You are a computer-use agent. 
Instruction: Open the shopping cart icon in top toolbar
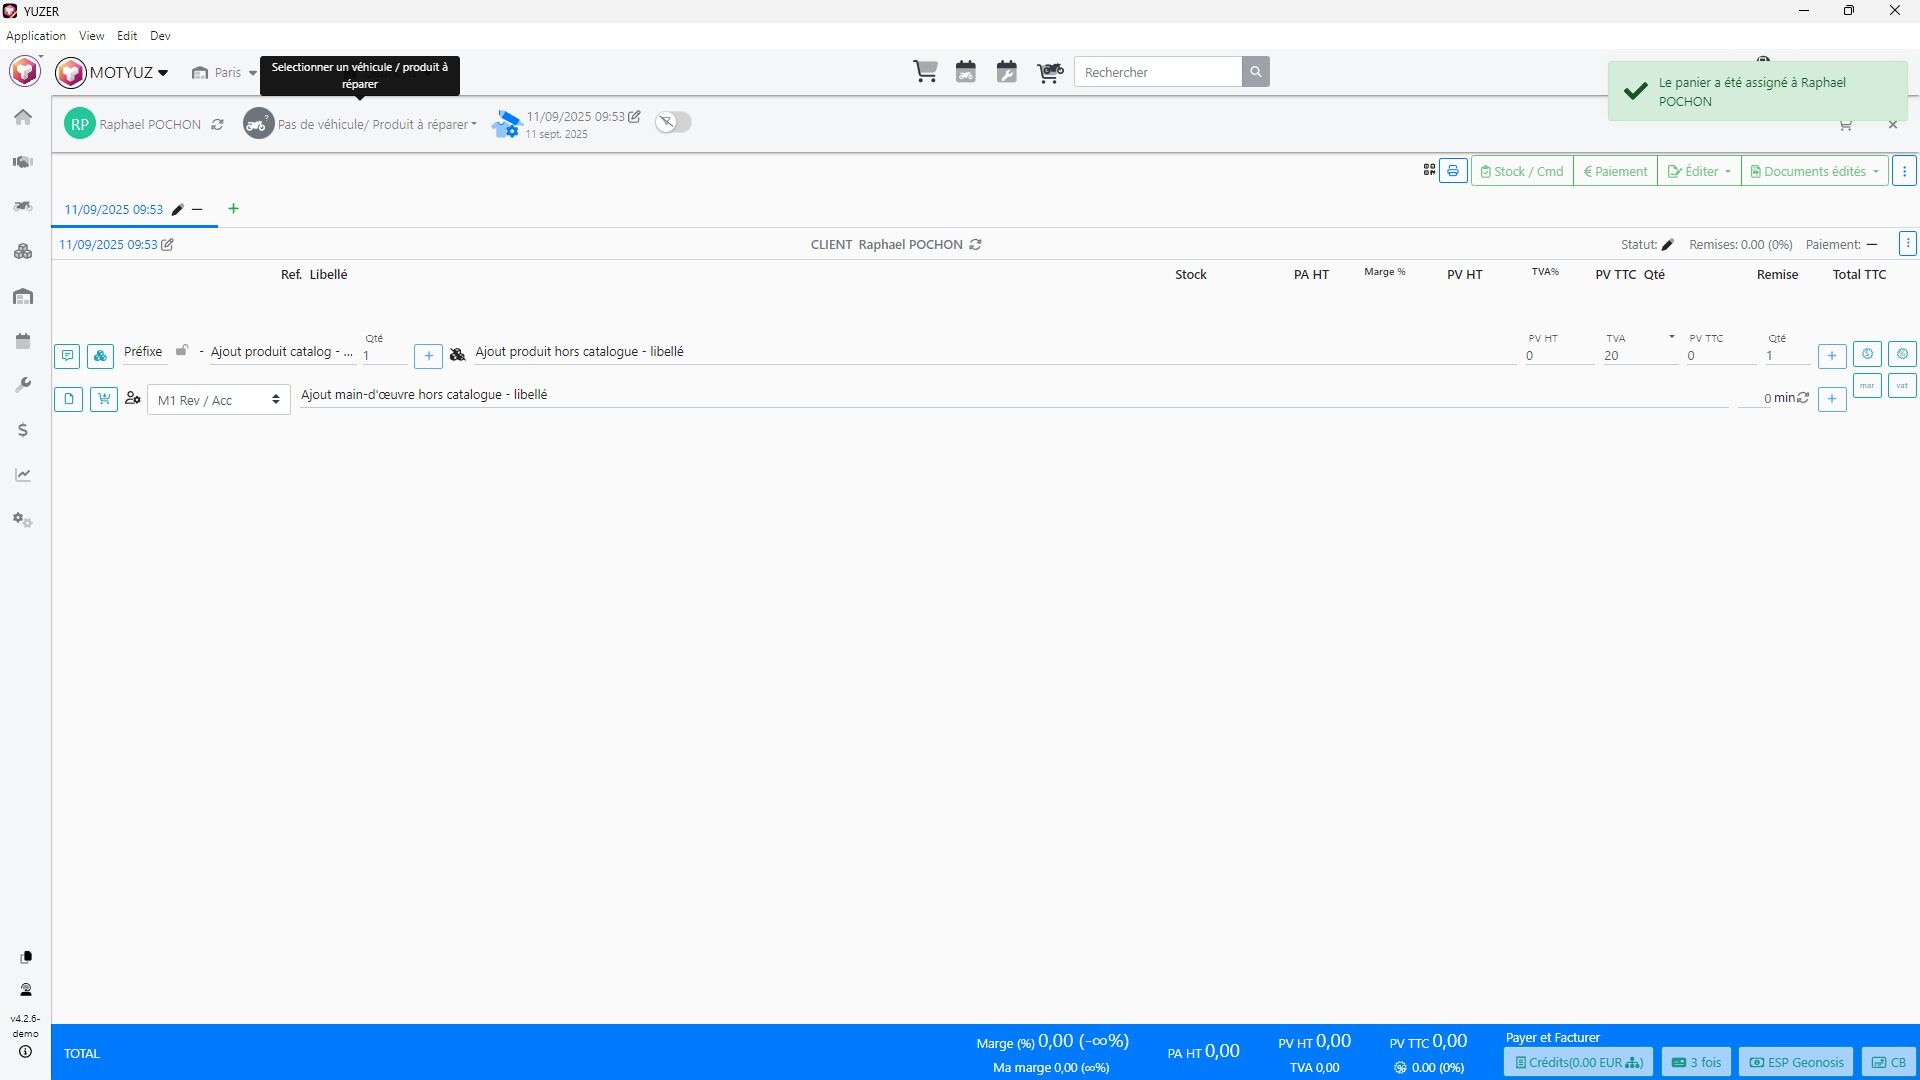[925, 72]
